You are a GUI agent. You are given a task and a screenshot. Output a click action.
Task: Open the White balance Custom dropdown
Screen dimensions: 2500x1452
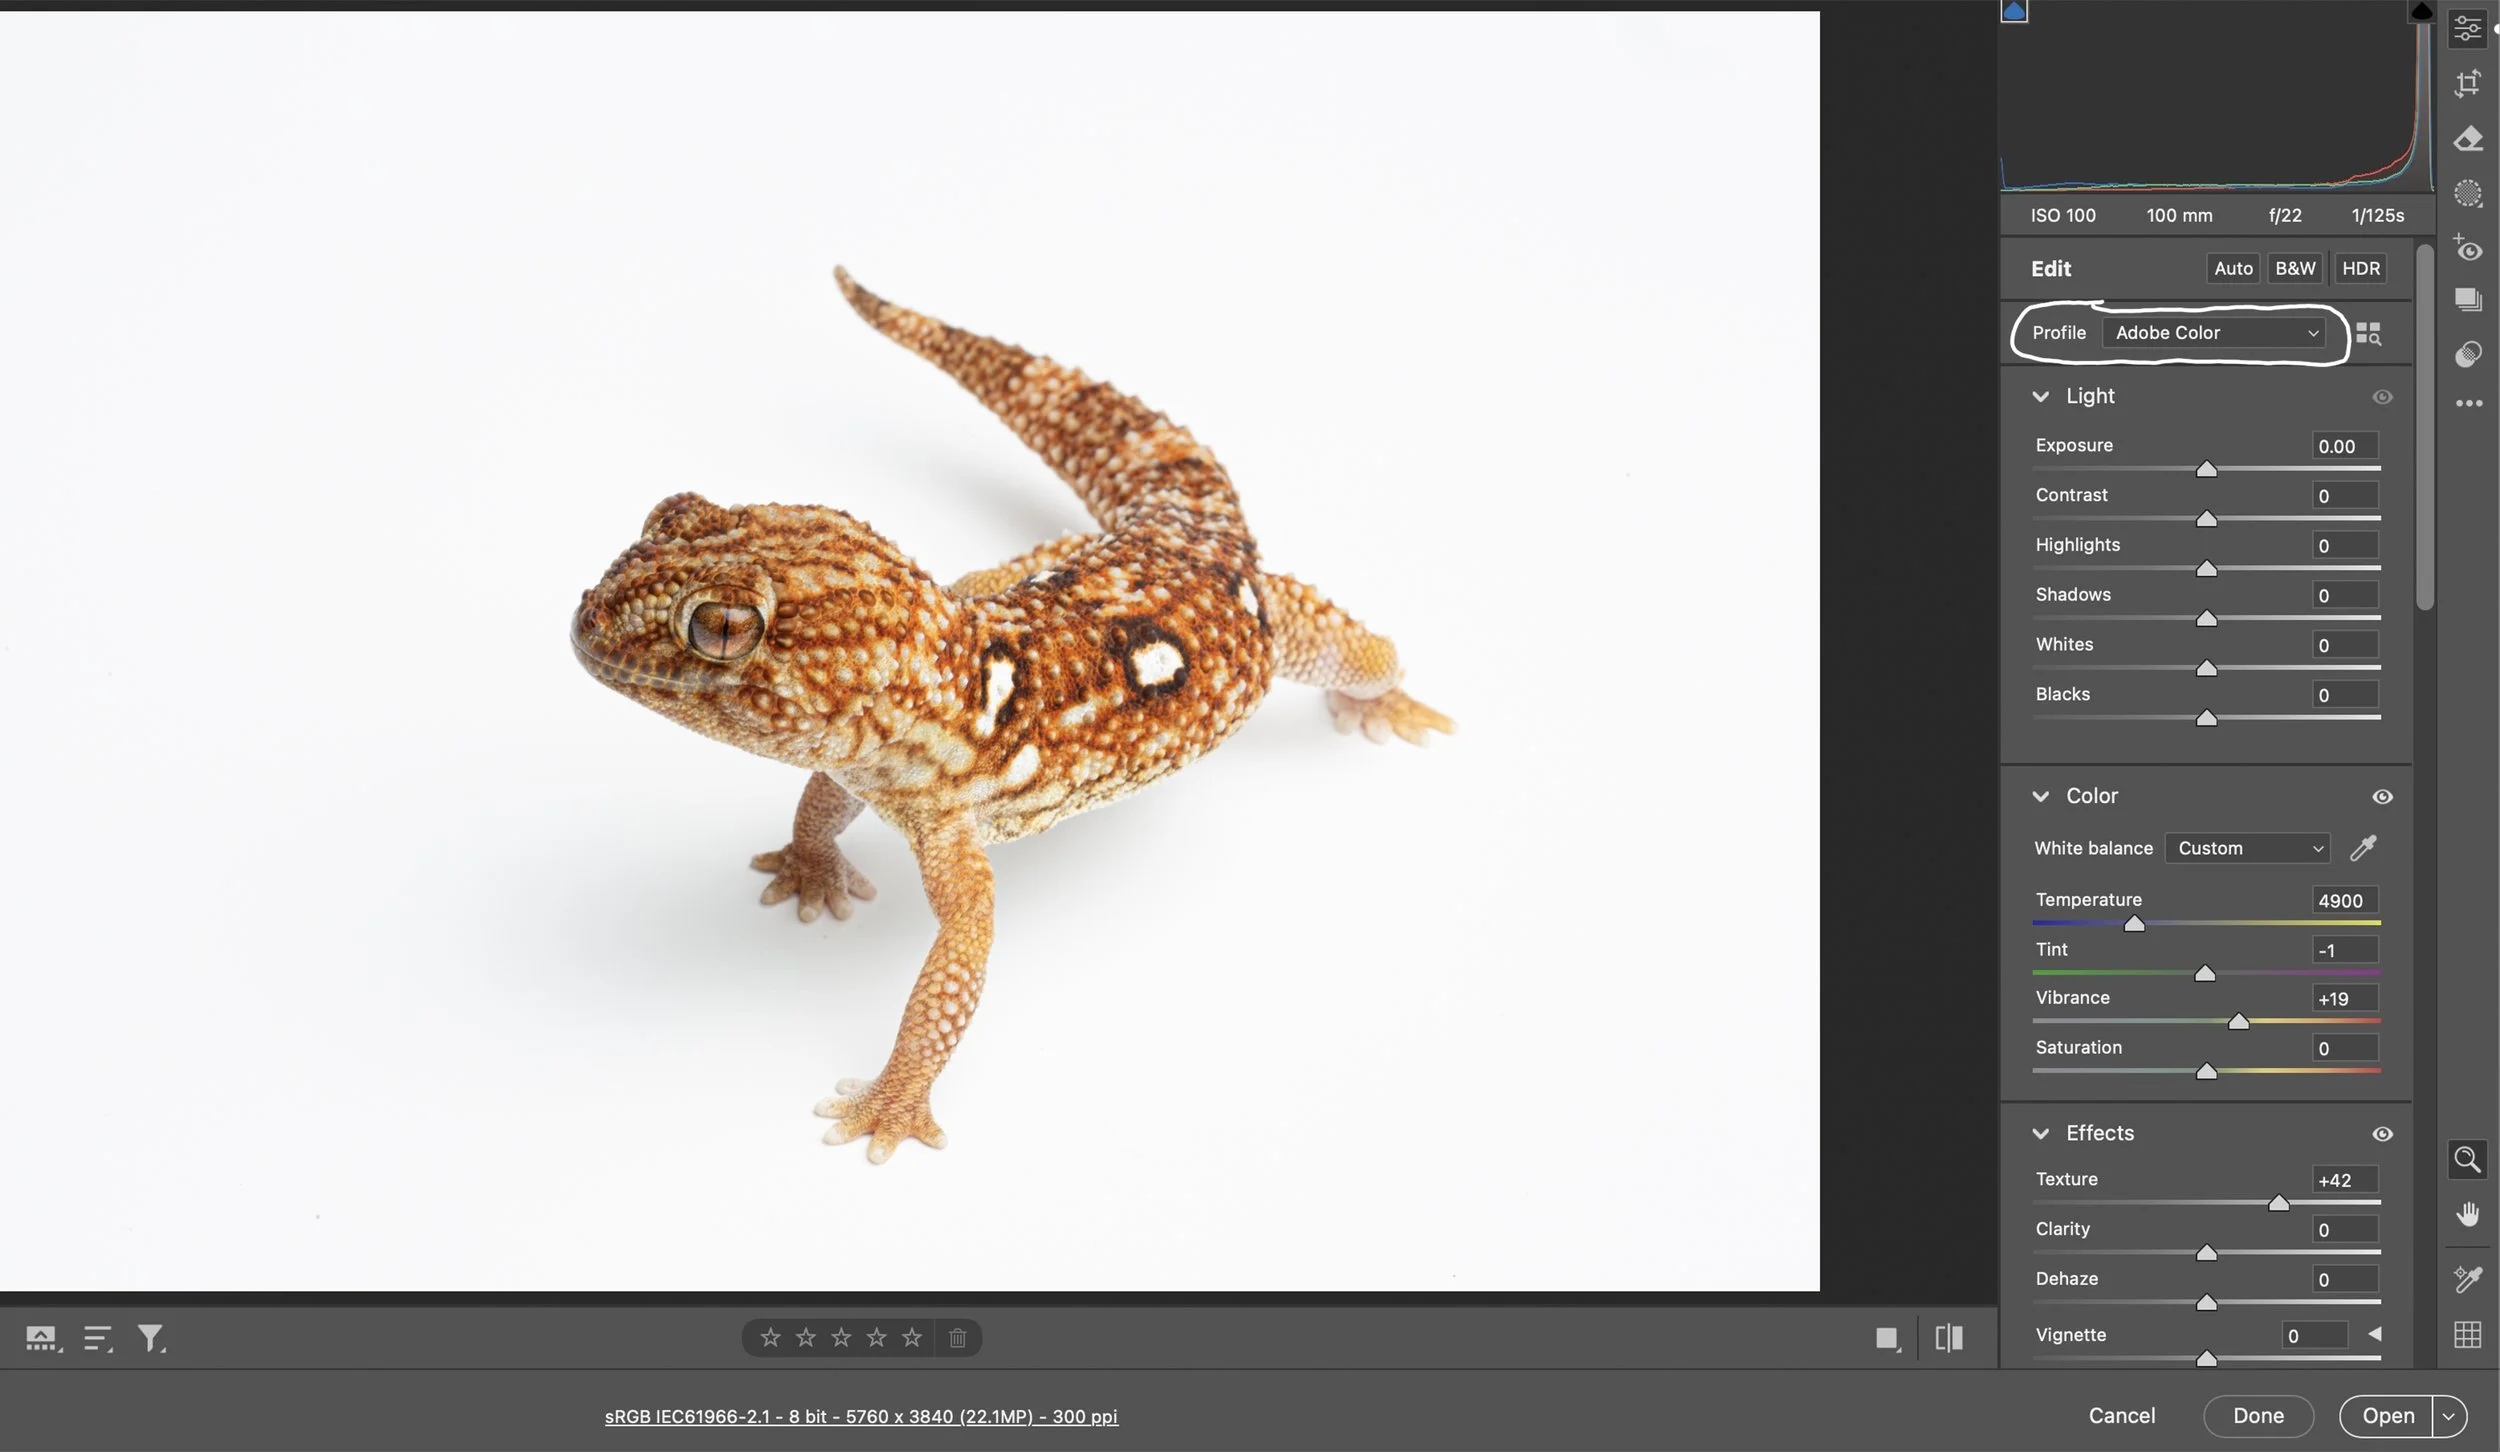(x=2247, y=848)
